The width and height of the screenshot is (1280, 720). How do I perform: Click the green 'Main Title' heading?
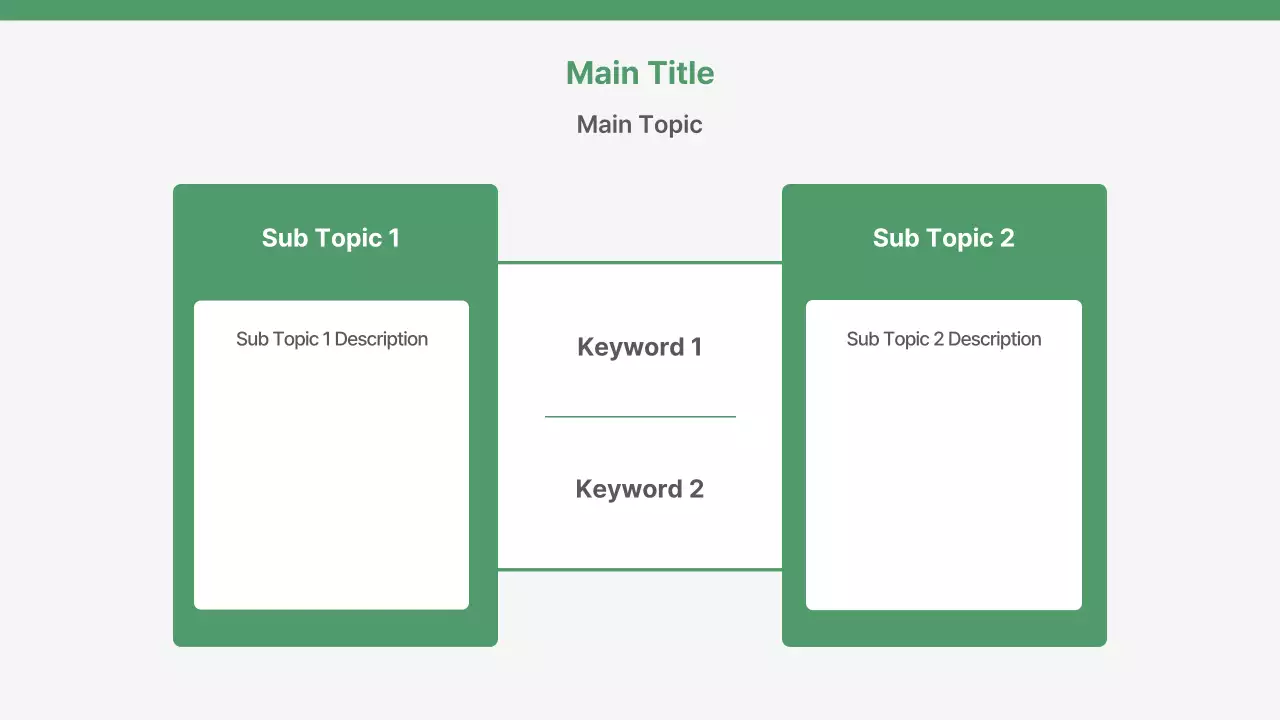point(640,73)
